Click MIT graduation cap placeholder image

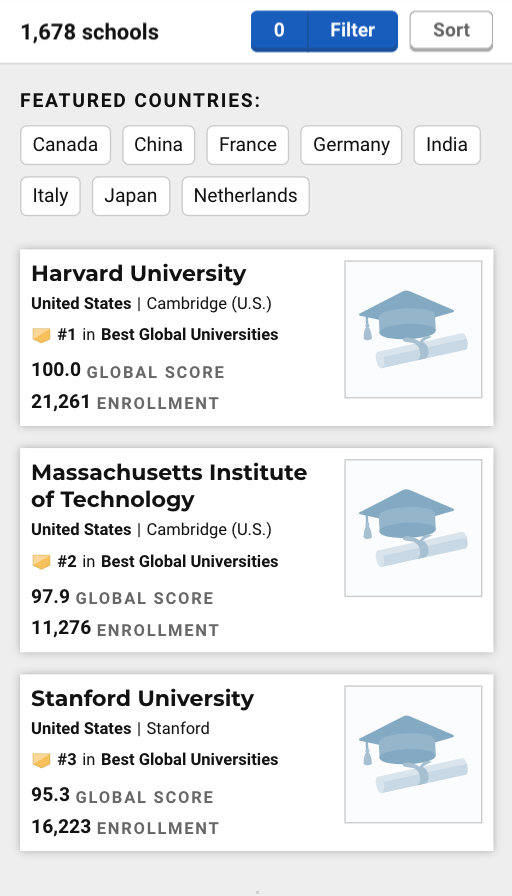[x=413, y=528]
